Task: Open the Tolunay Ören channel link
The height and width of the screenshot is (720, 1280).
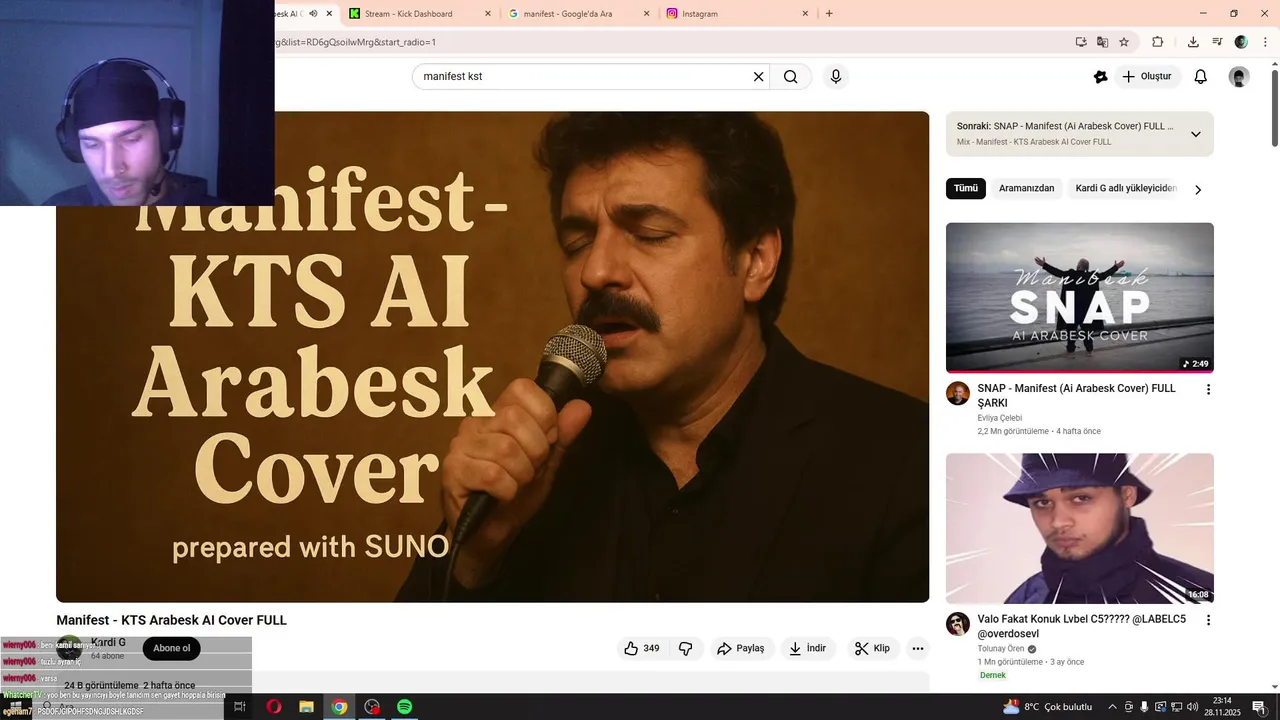Action: [x=1001, y=649]
